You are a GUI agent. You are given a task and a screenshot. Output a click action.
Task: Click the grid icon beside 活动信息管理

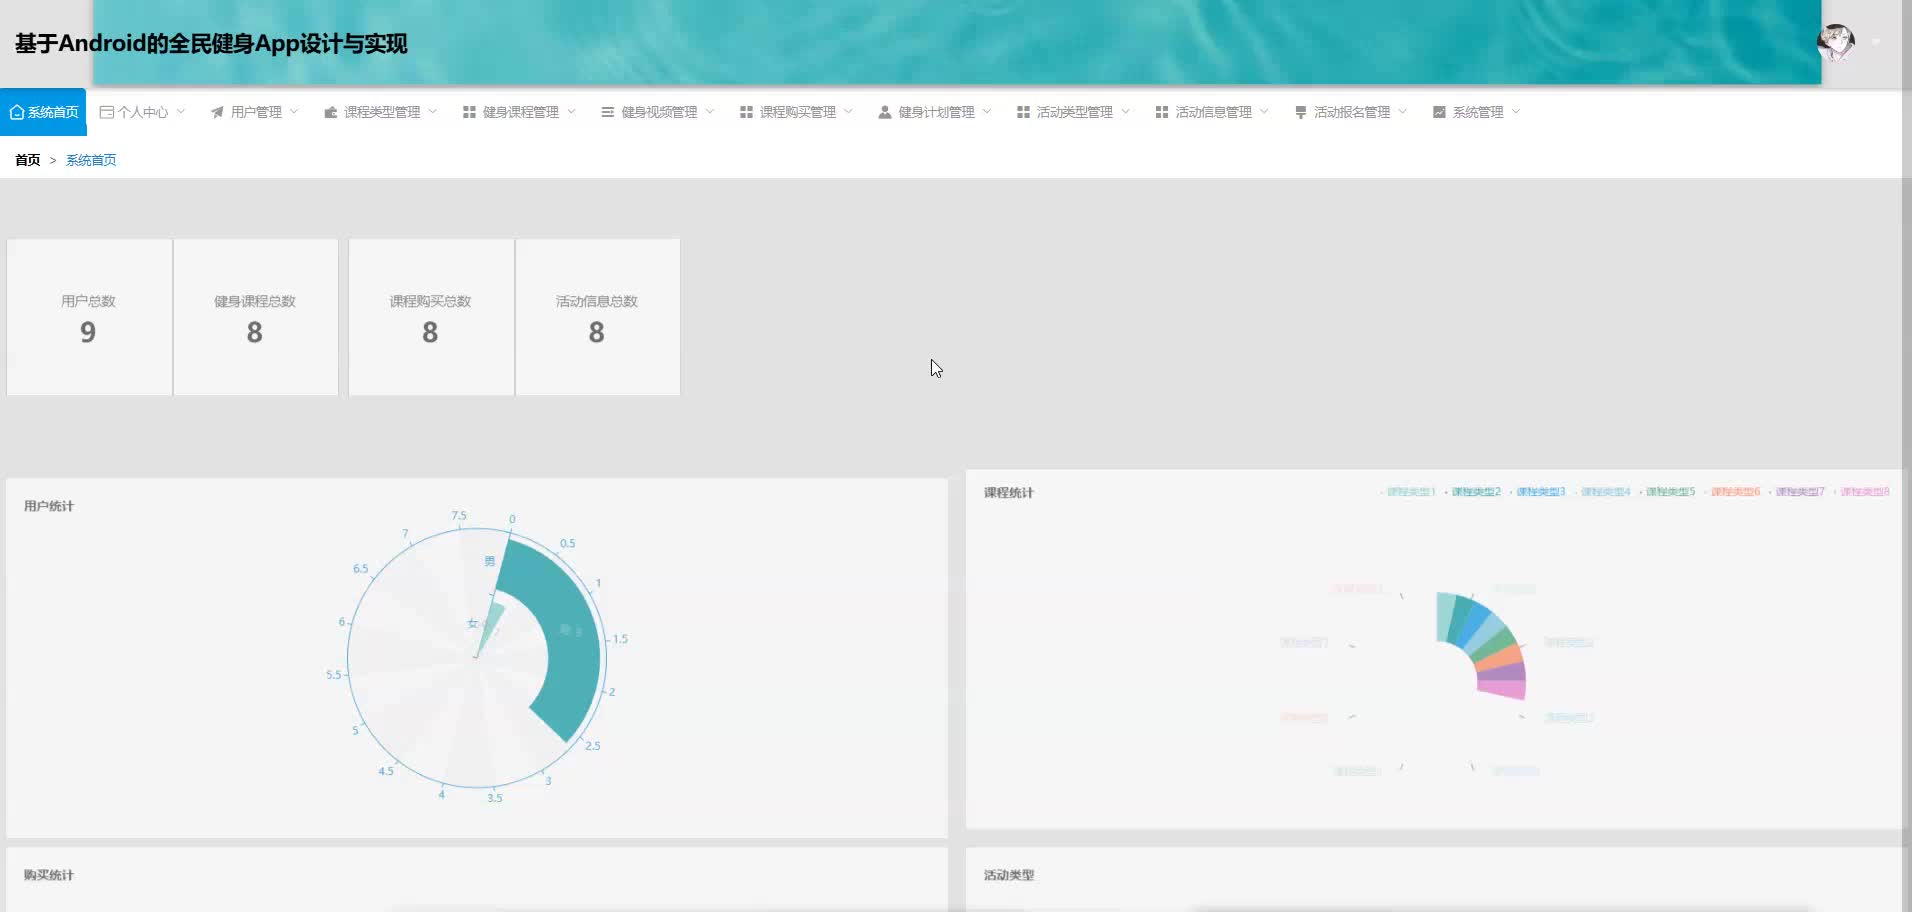click(x=1162, y=112)
